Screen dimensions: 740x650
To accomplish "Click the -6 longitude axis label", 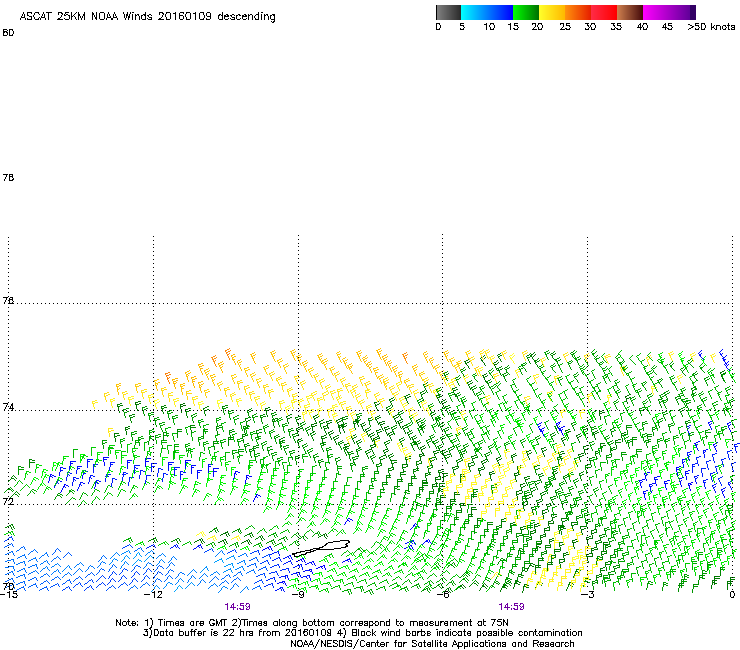I will coord(443,594).
